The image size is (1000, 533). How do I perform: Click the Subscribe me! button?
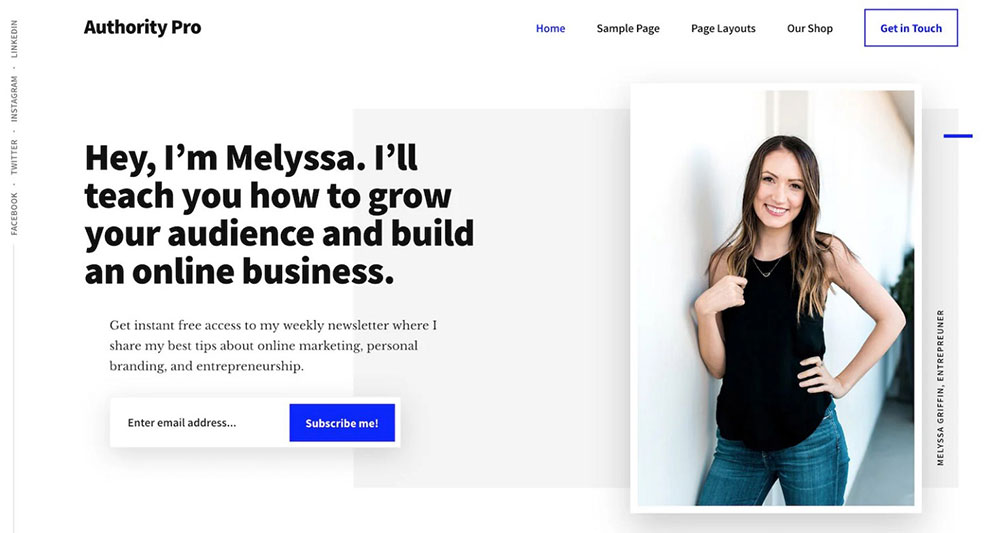coord(342,423)
